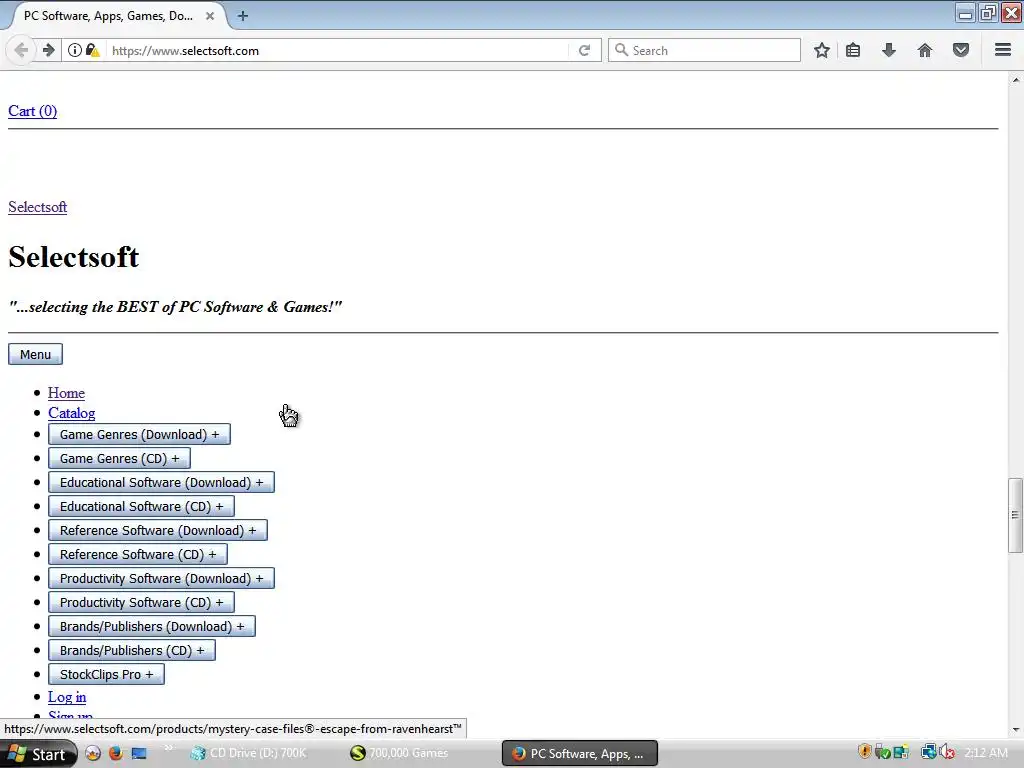Viewport: 1024px width, 768px height.
Task: Expand Productivity Software (Download) menu
Action: 161,579
